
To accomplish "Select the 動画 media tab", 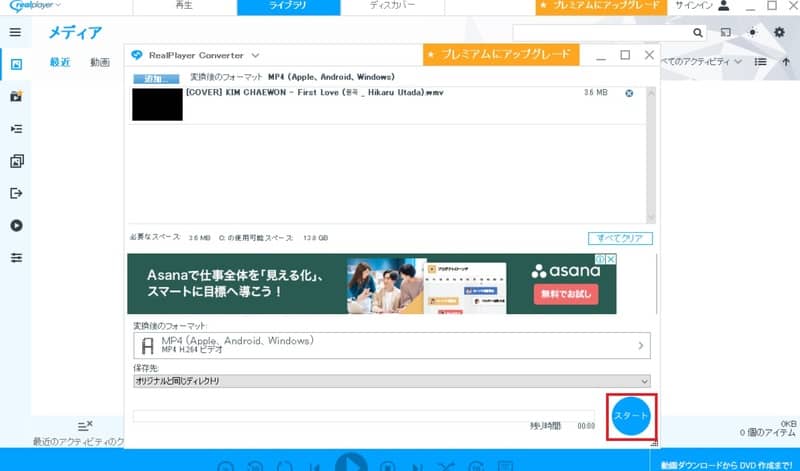I will (100, 62).
